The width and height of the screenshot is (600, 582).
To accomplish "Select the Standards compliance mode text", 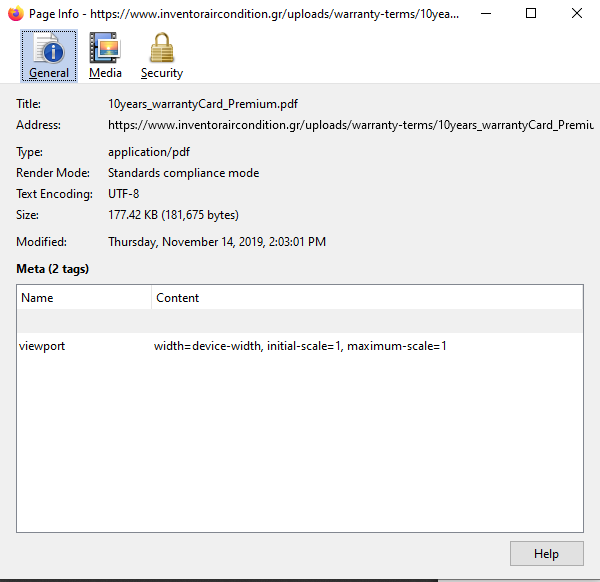I will tap(184, 173).
